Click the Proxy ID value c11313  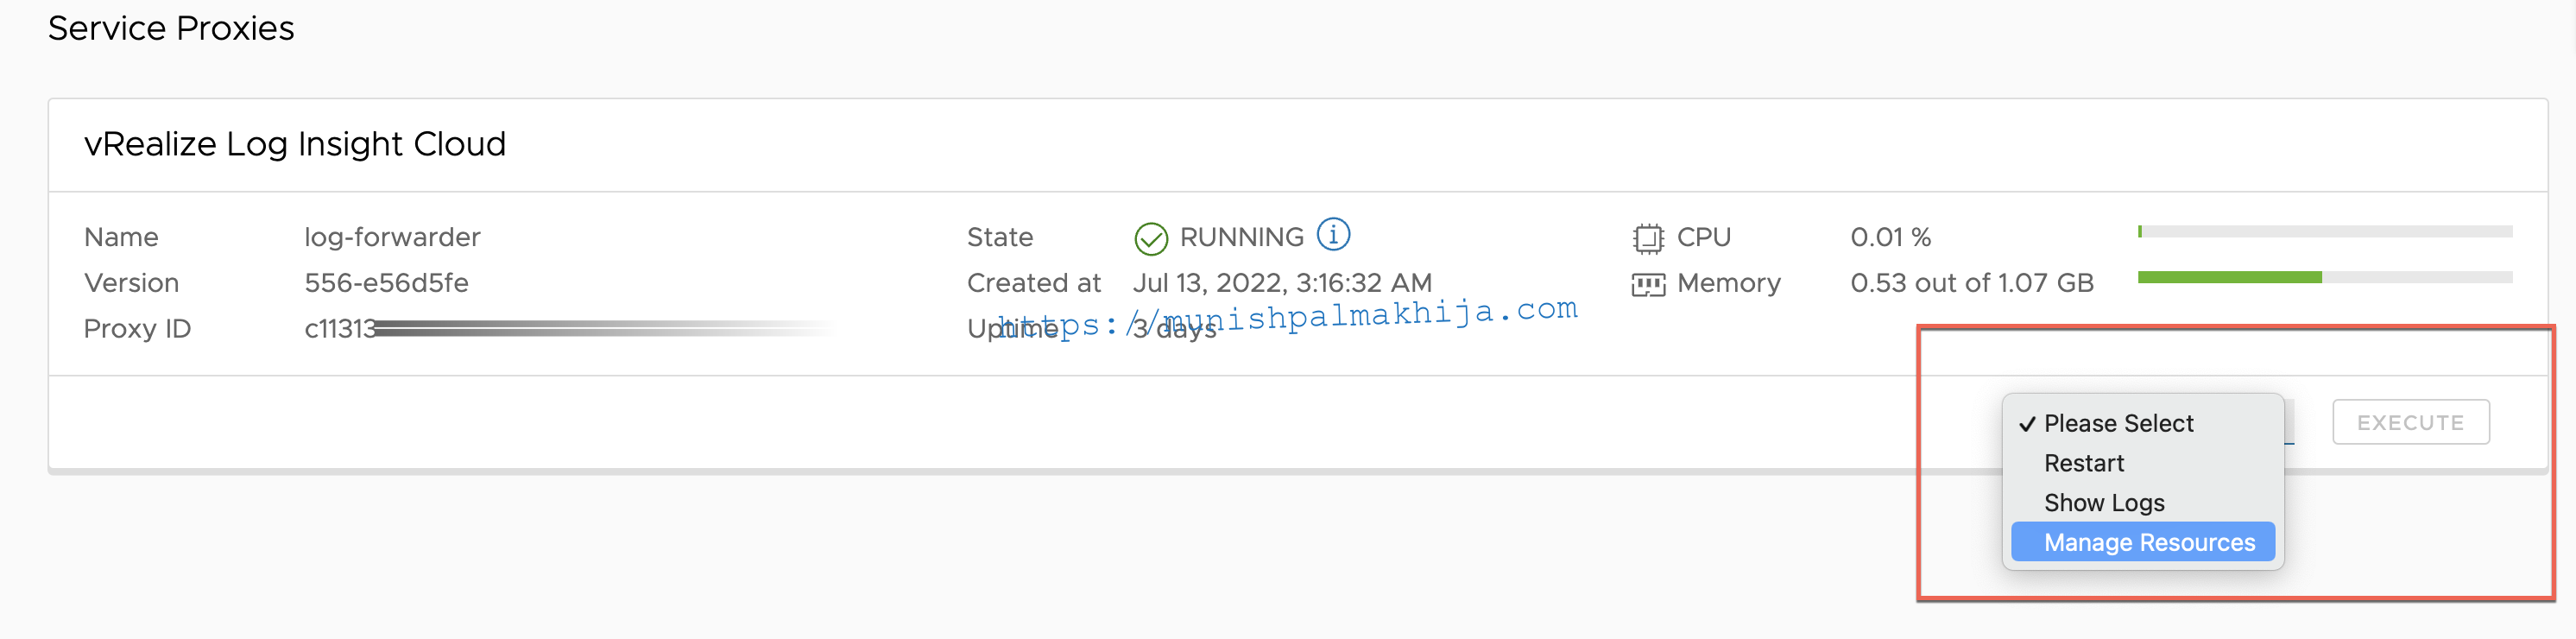point(340,328)
